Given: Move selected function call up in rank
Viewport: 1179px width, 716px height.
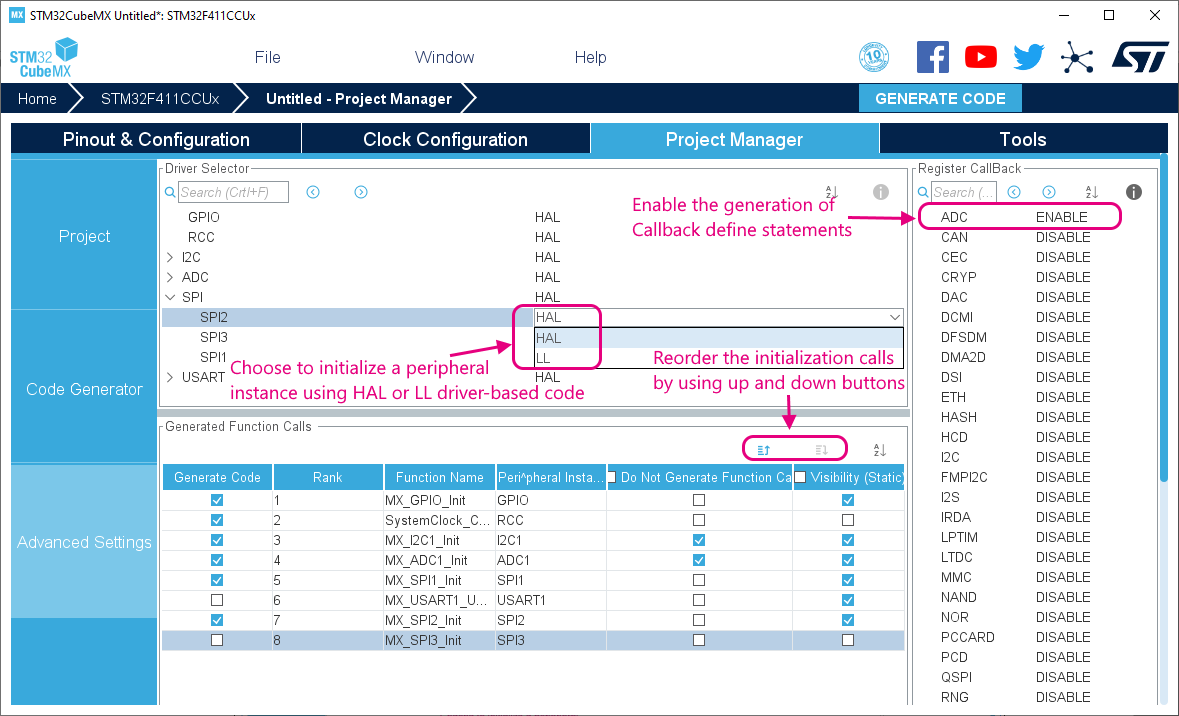Looking at the screenshot, I should click(x=764, y=450).
